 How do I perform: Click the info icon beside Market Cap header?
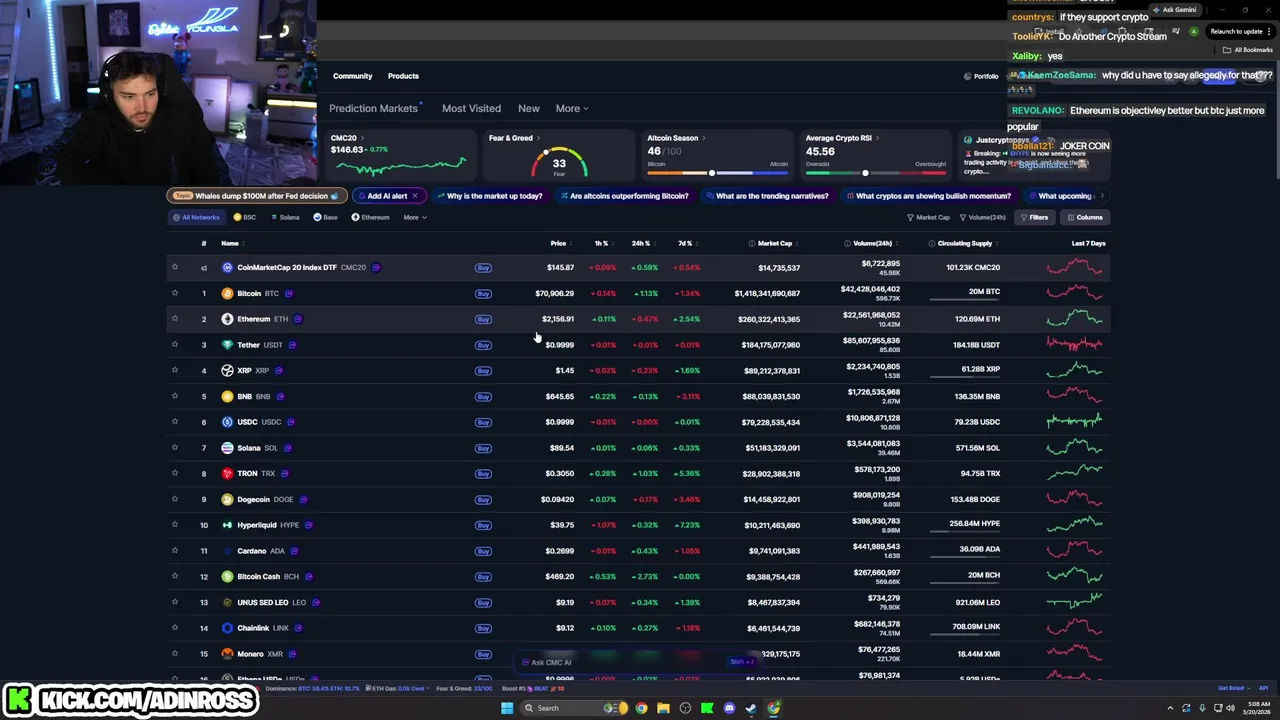[x=751, y=243]
